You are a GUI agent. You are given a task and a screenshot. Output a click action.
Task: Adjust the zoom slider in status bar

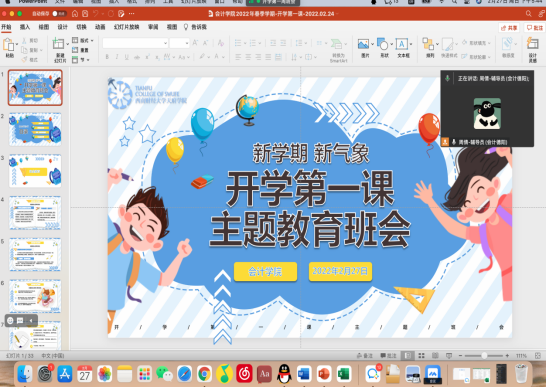(x=484, y=356)
